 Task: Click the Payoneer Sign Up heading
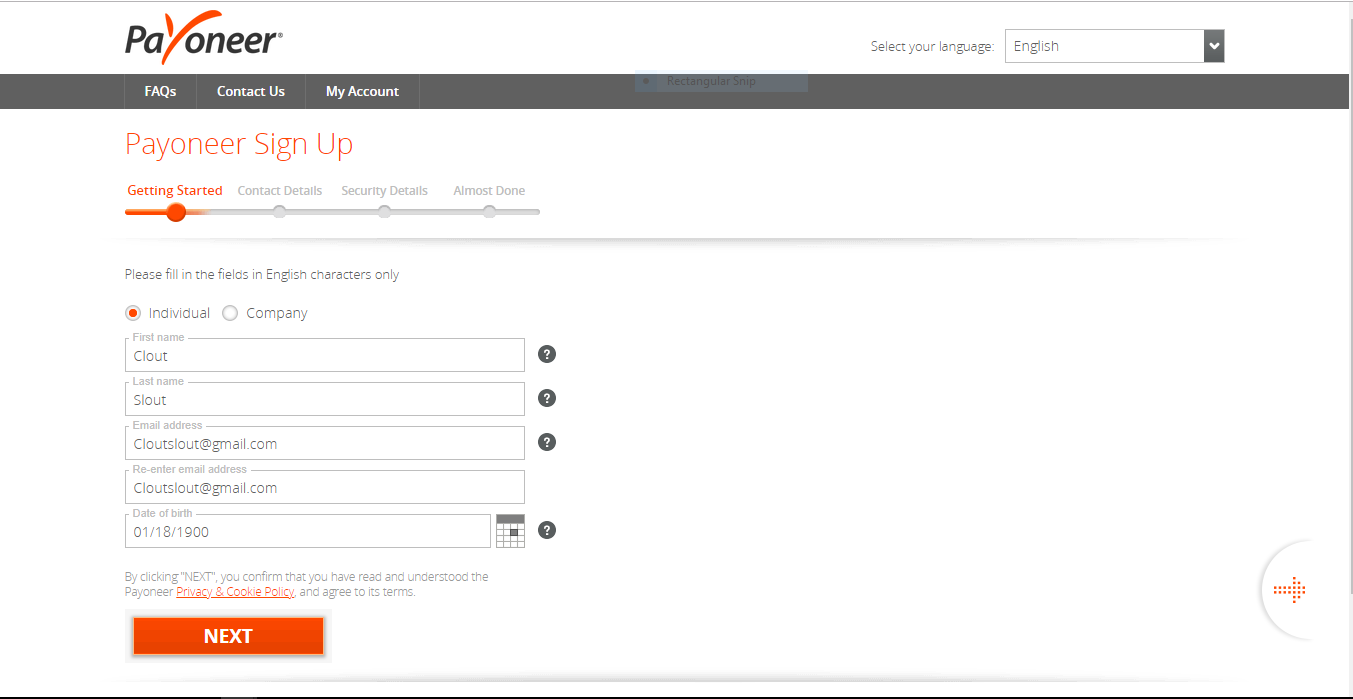239,145
